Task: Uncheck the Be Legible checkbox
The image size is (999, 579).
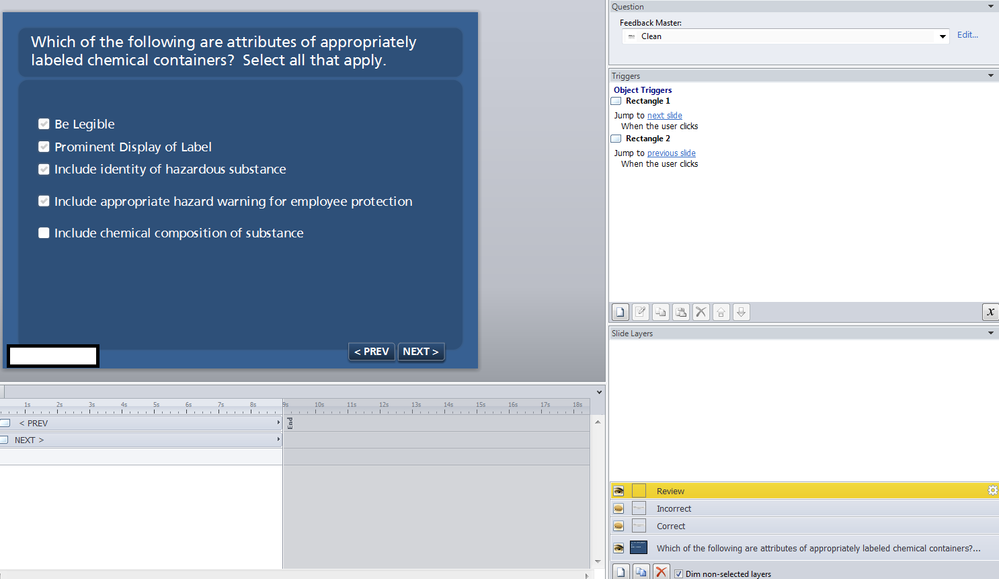Action: (x=44, y=124)
